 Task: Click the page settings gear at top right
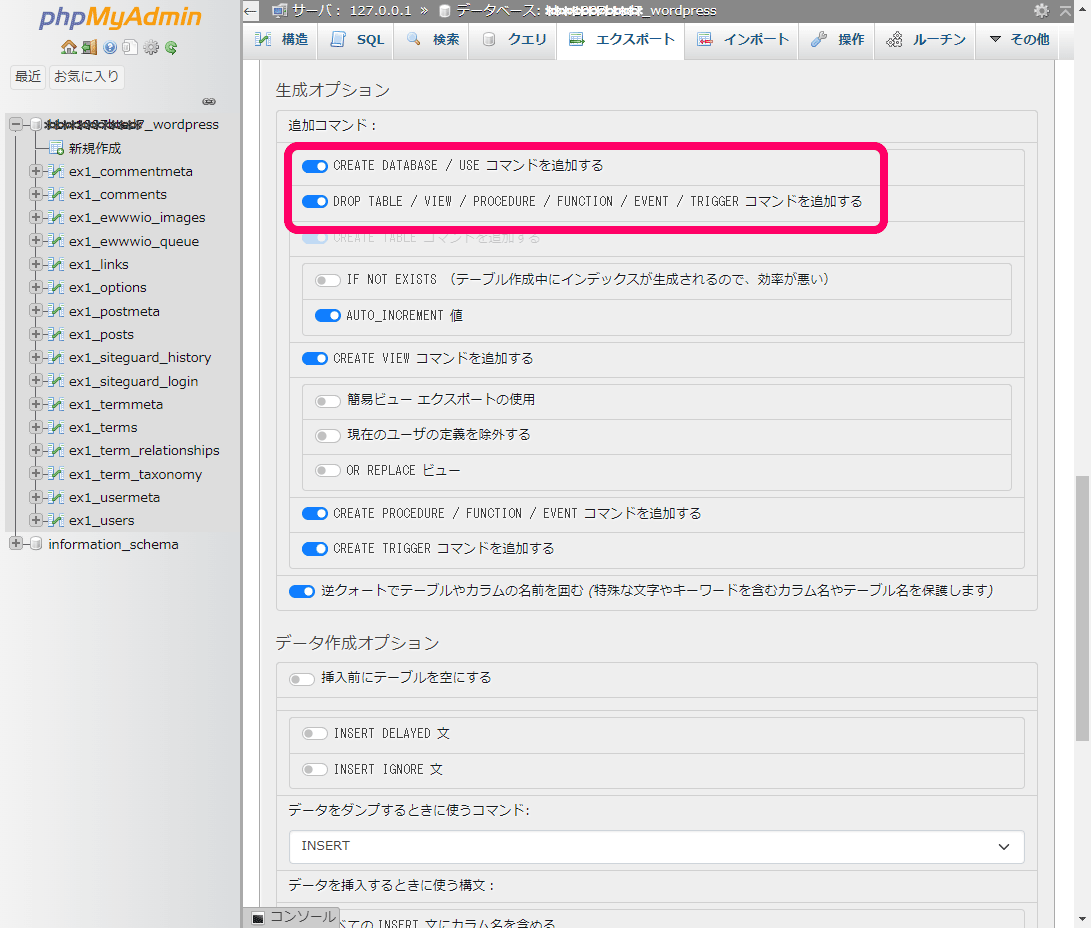1041,11
